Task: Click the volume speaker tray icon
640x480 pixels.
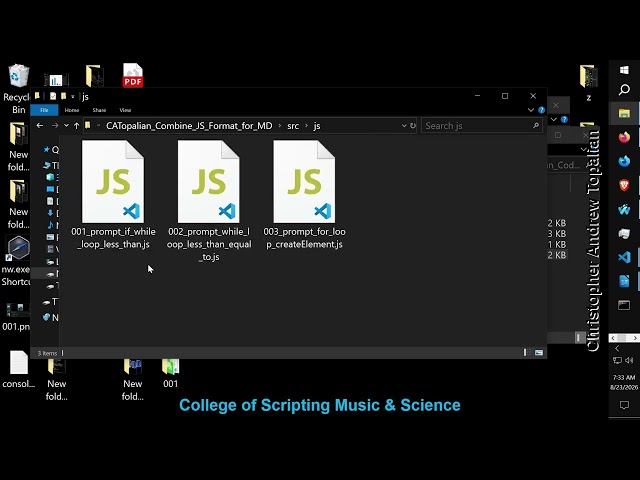Action: tap(629, 360)
